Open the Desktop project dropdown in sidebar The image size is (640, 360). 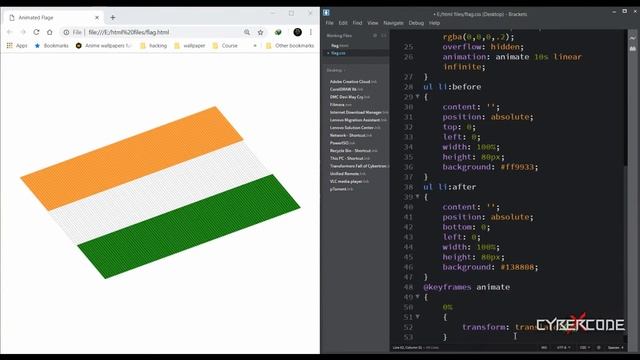(336, 70)
